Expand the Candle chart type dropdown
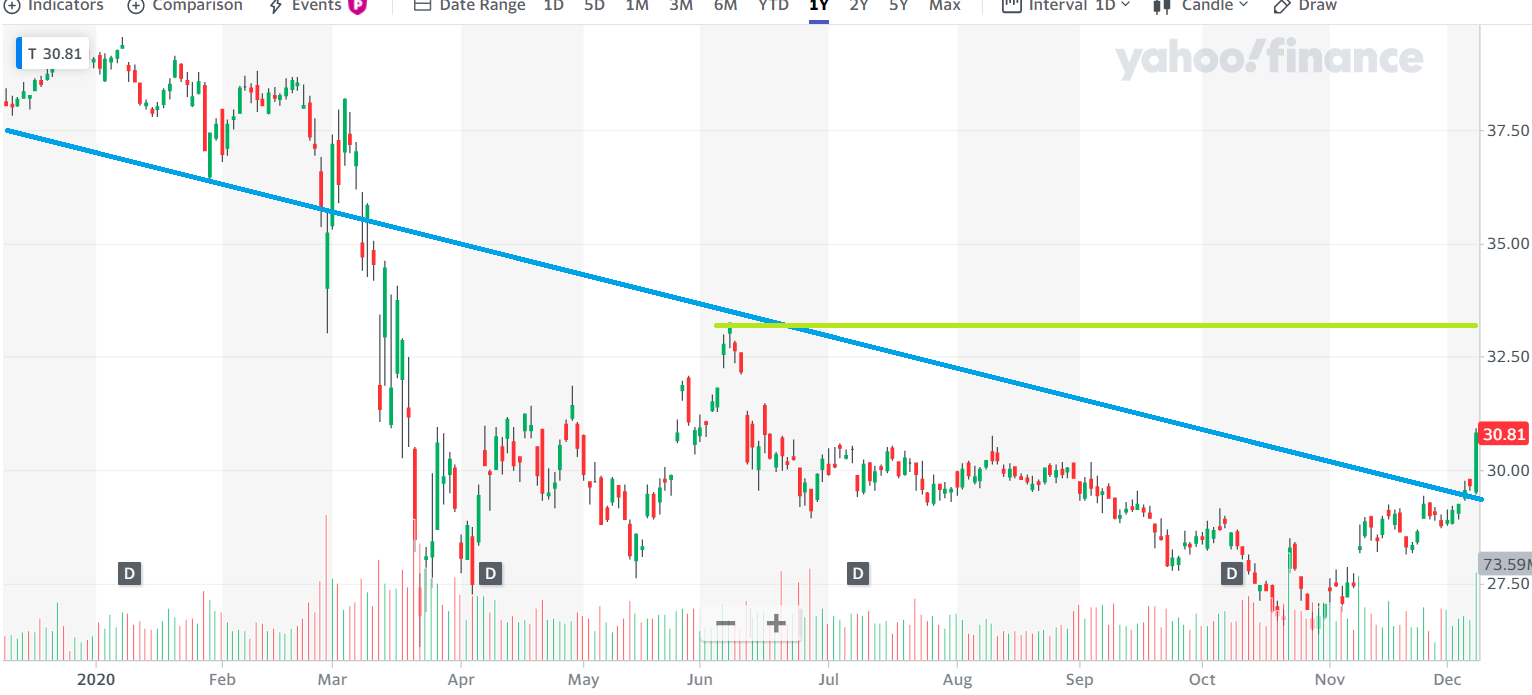Viewport: 1532px width, 695px height. pyautogui.click(x=1201, y=6)
